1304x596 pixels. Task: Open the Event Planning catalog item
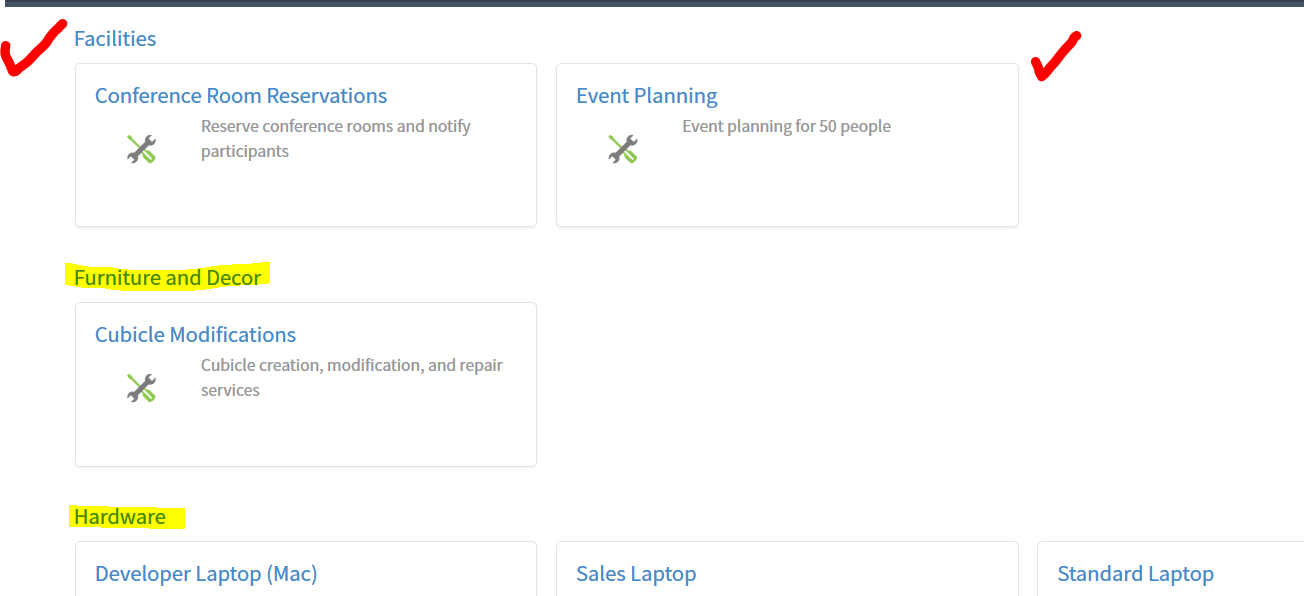(x=647, y=96)
